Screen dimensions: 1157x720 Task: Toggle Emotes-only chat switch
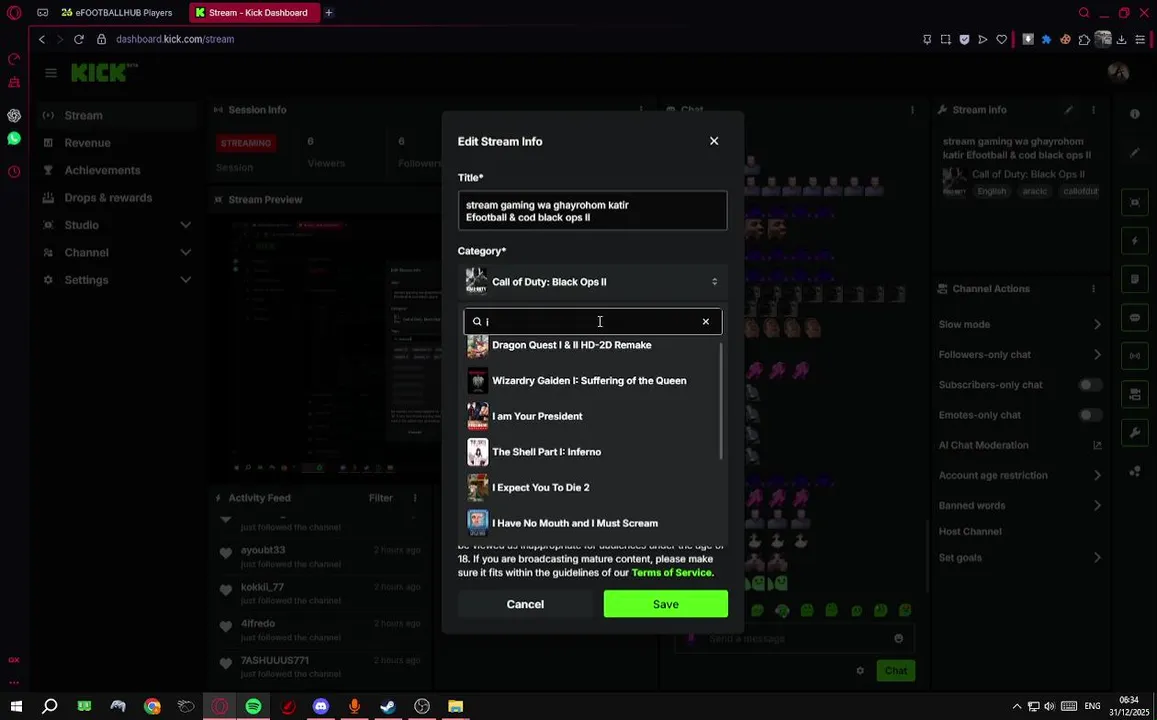1089,415
